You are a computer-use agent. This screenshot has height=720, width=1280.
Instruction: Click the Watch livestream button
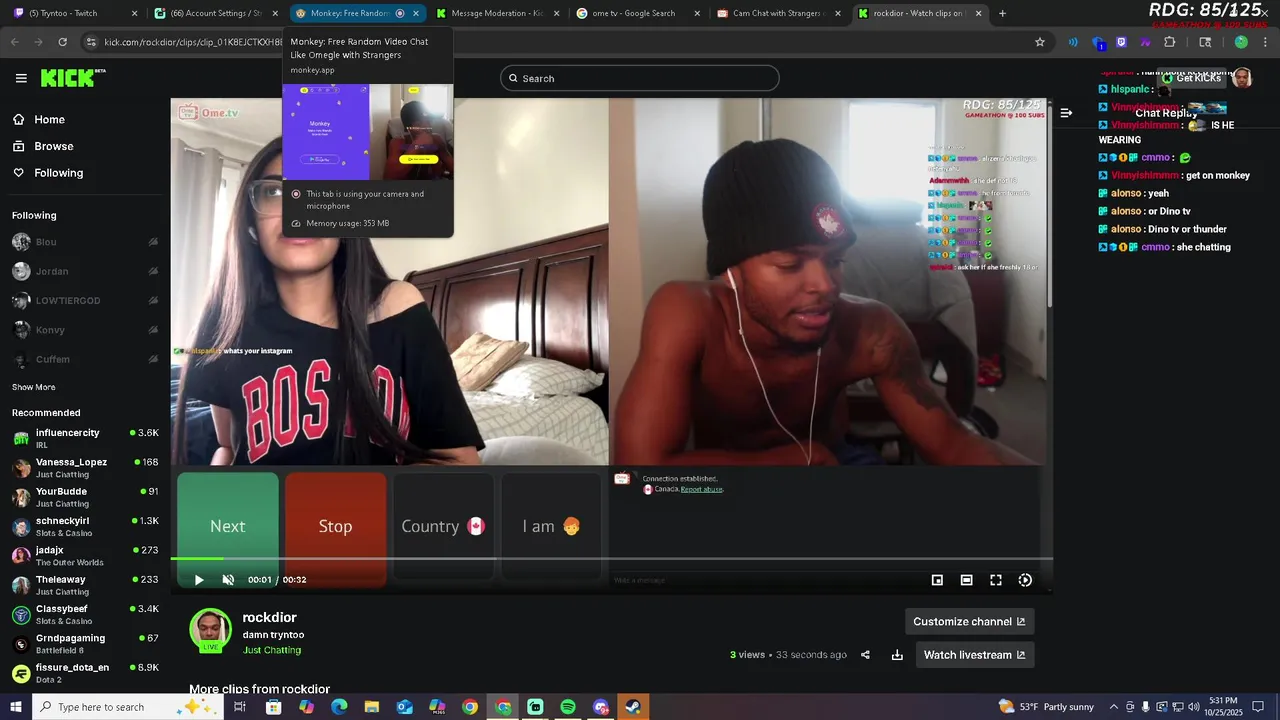tap(974, 655)
